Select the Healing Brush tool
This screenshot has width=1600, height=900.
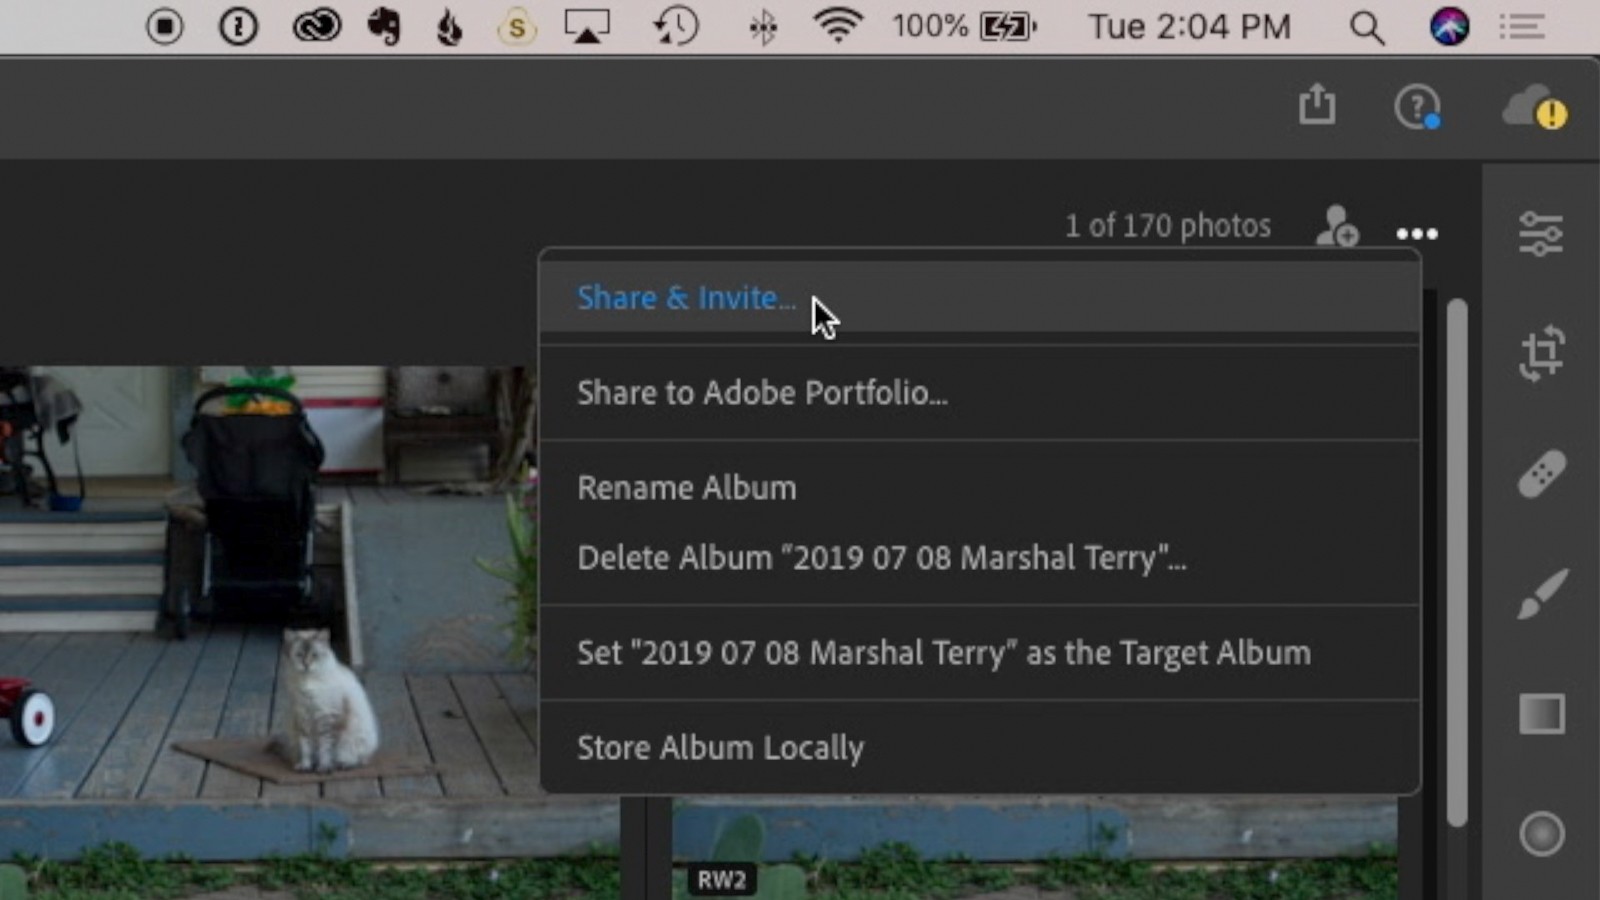coord(1540,474)
